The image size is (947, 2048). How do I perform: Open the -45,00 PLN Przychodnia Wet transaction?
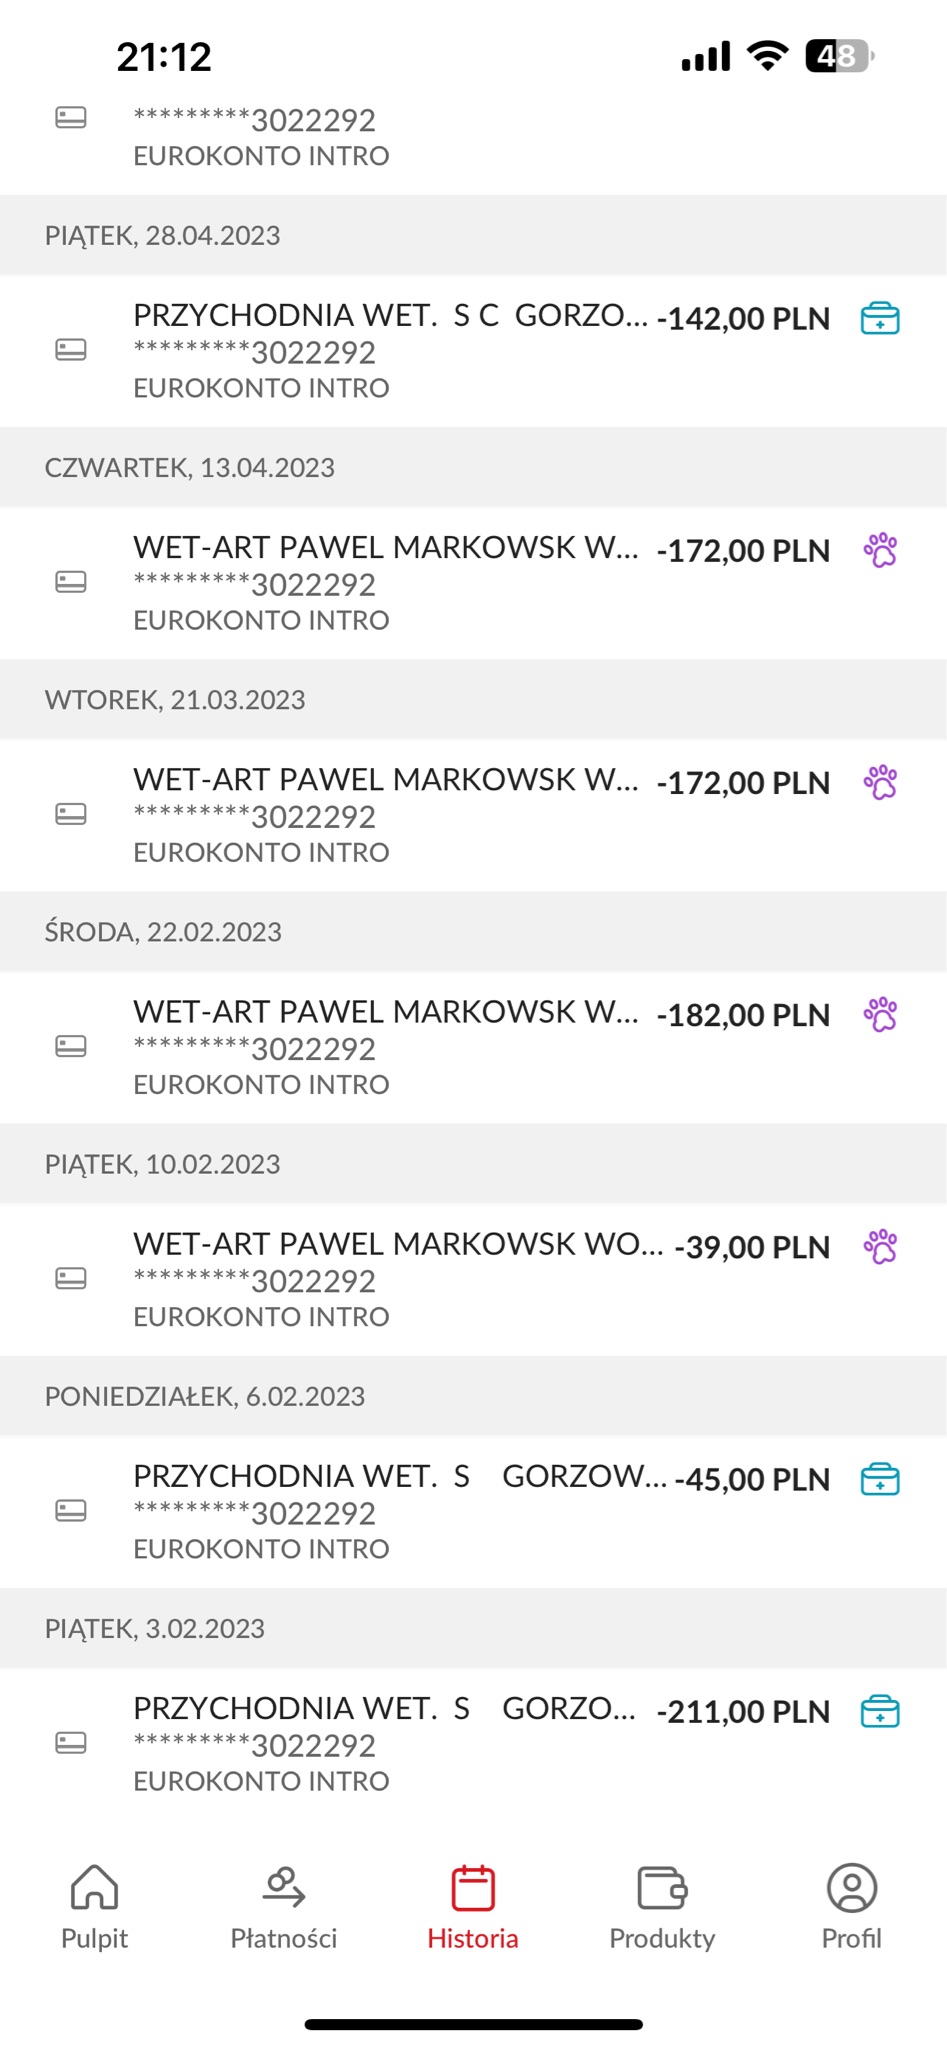click(x=473, y=1511)
